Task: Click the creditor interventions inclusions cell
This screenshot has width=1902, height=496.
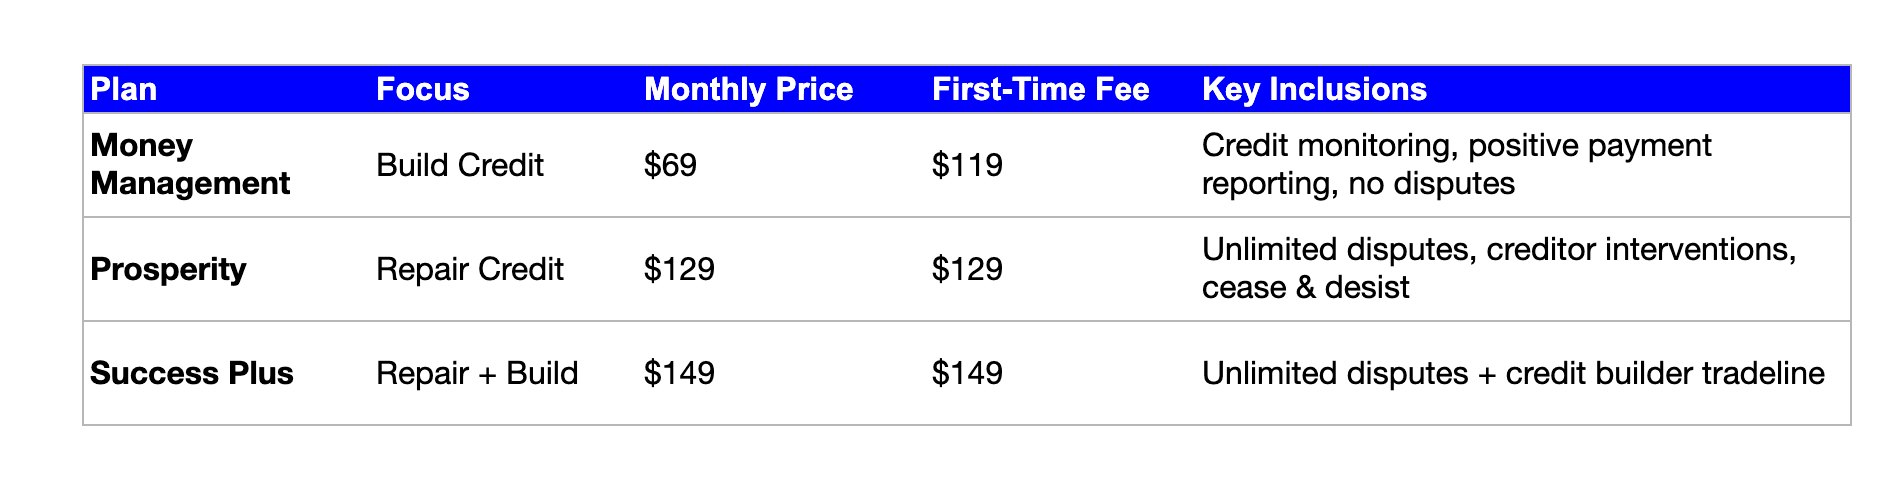Action: (x=1498, y=269)
